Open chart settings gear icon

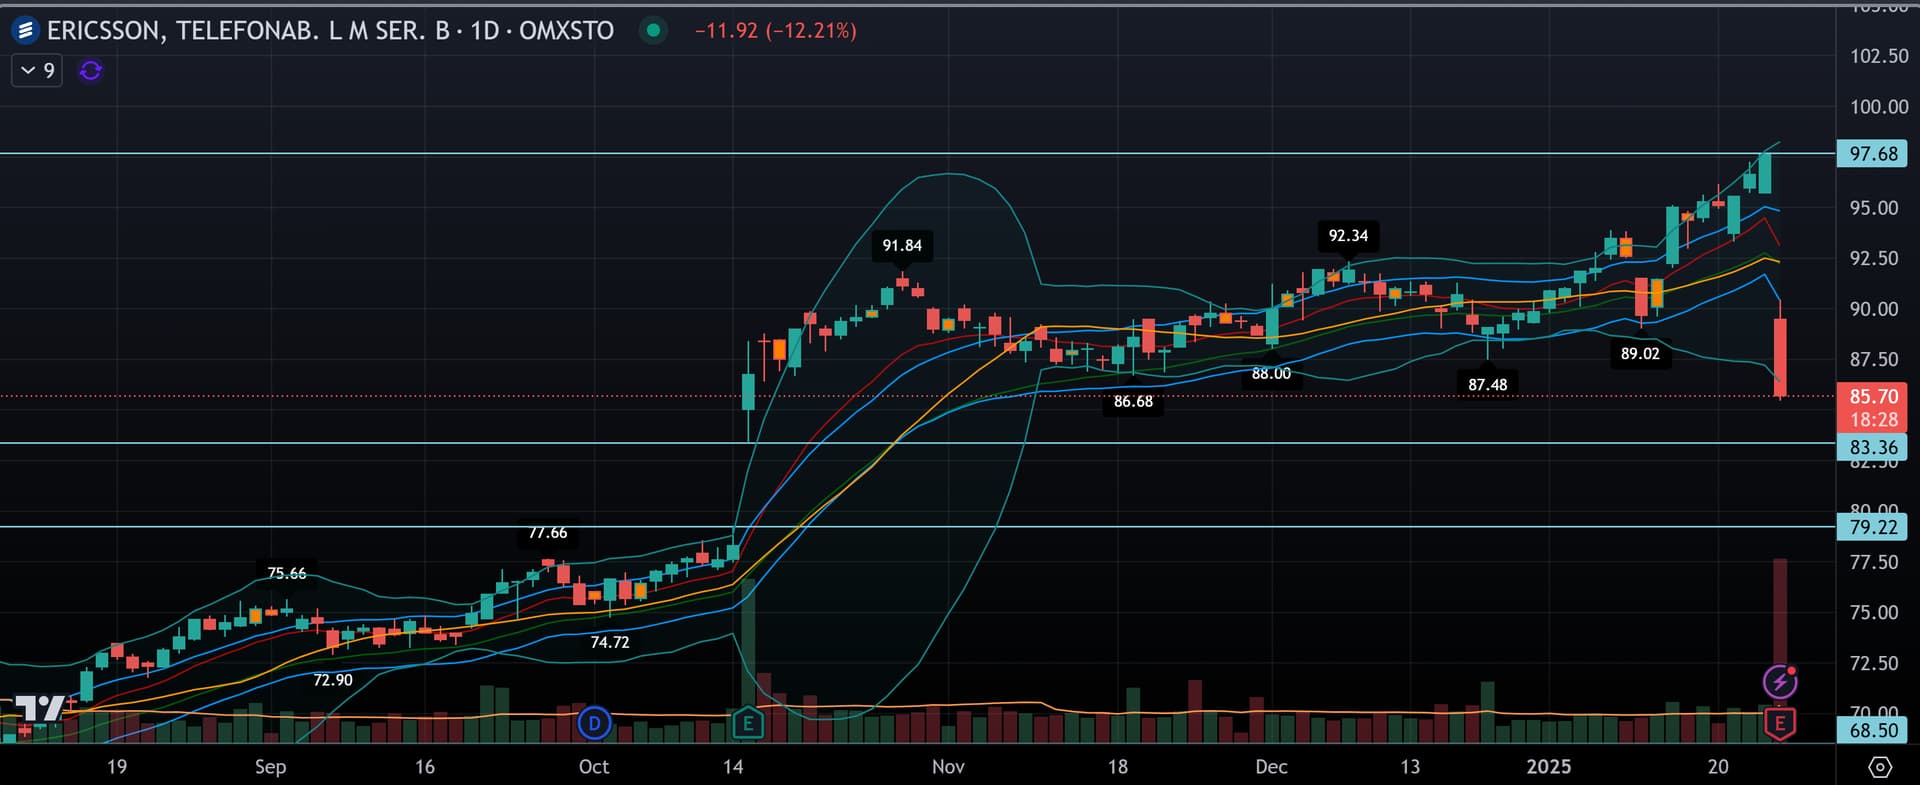pos(1880,767)
